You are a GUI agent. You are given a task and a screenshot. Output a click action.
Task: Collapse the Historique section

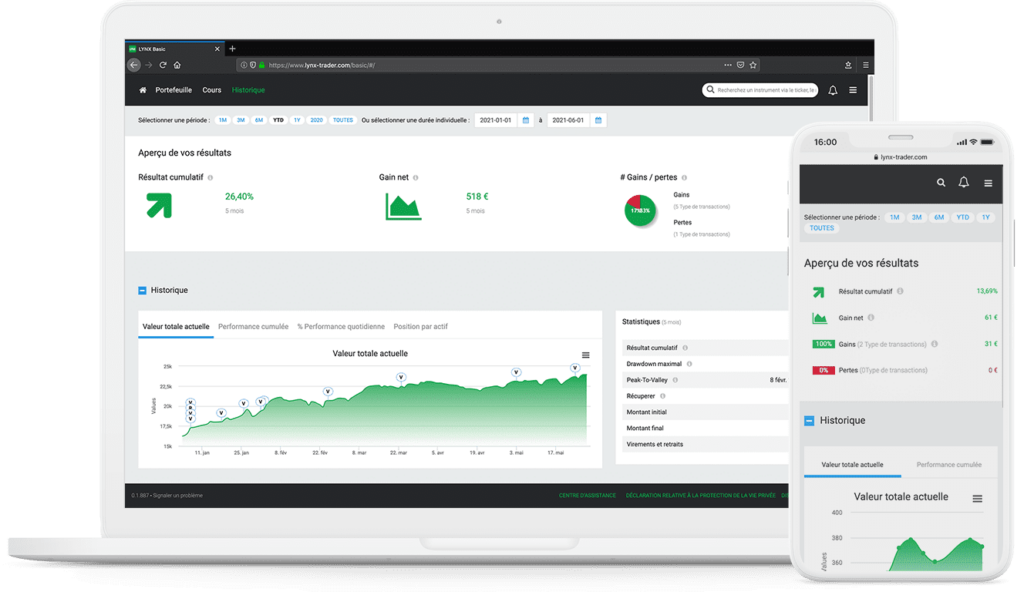point(140,290)
